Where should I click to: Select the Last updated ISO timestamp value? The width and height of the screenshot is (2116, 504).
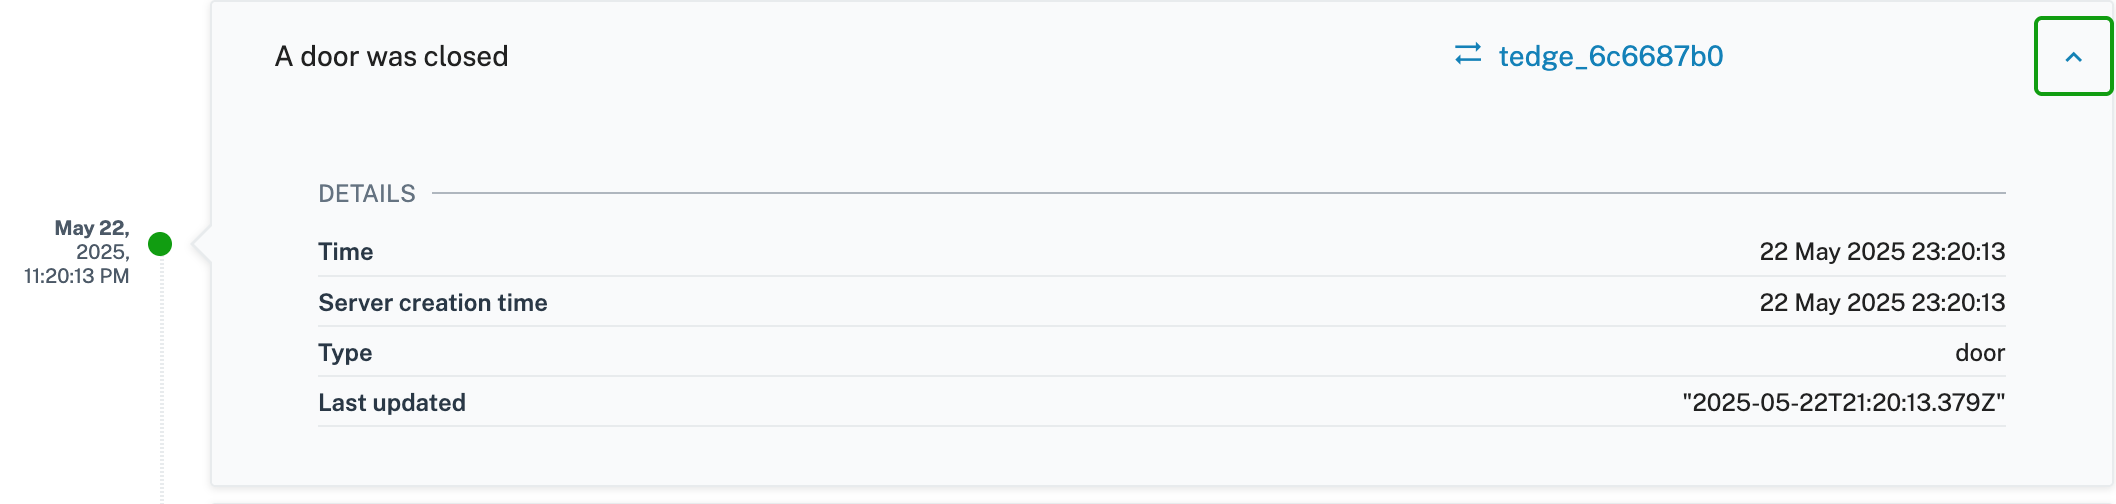1844,403
